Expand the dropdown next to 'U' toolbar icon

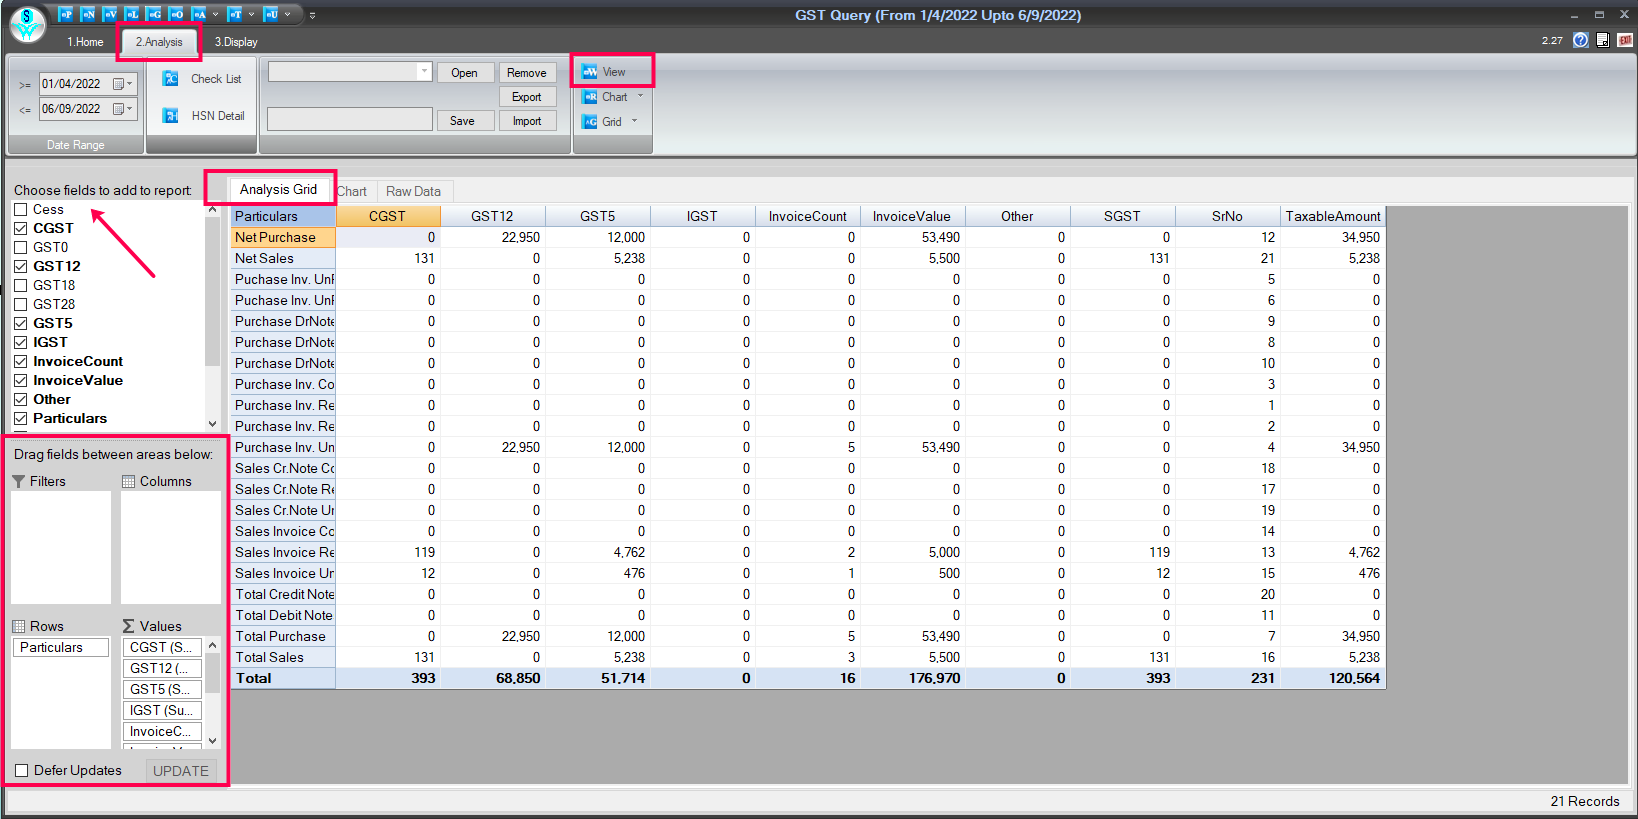[x=287, y=14]
